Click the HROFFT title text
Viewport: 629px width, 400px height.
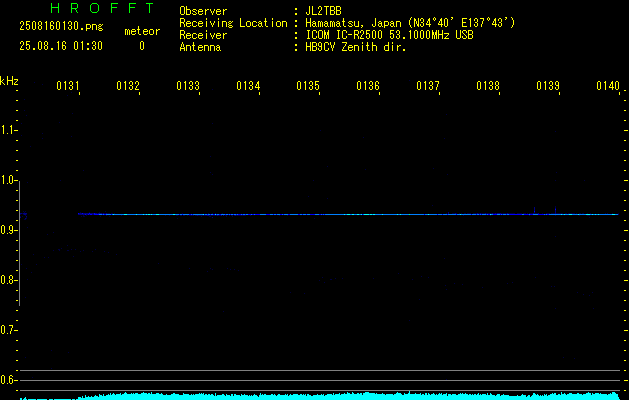[102, 8]
